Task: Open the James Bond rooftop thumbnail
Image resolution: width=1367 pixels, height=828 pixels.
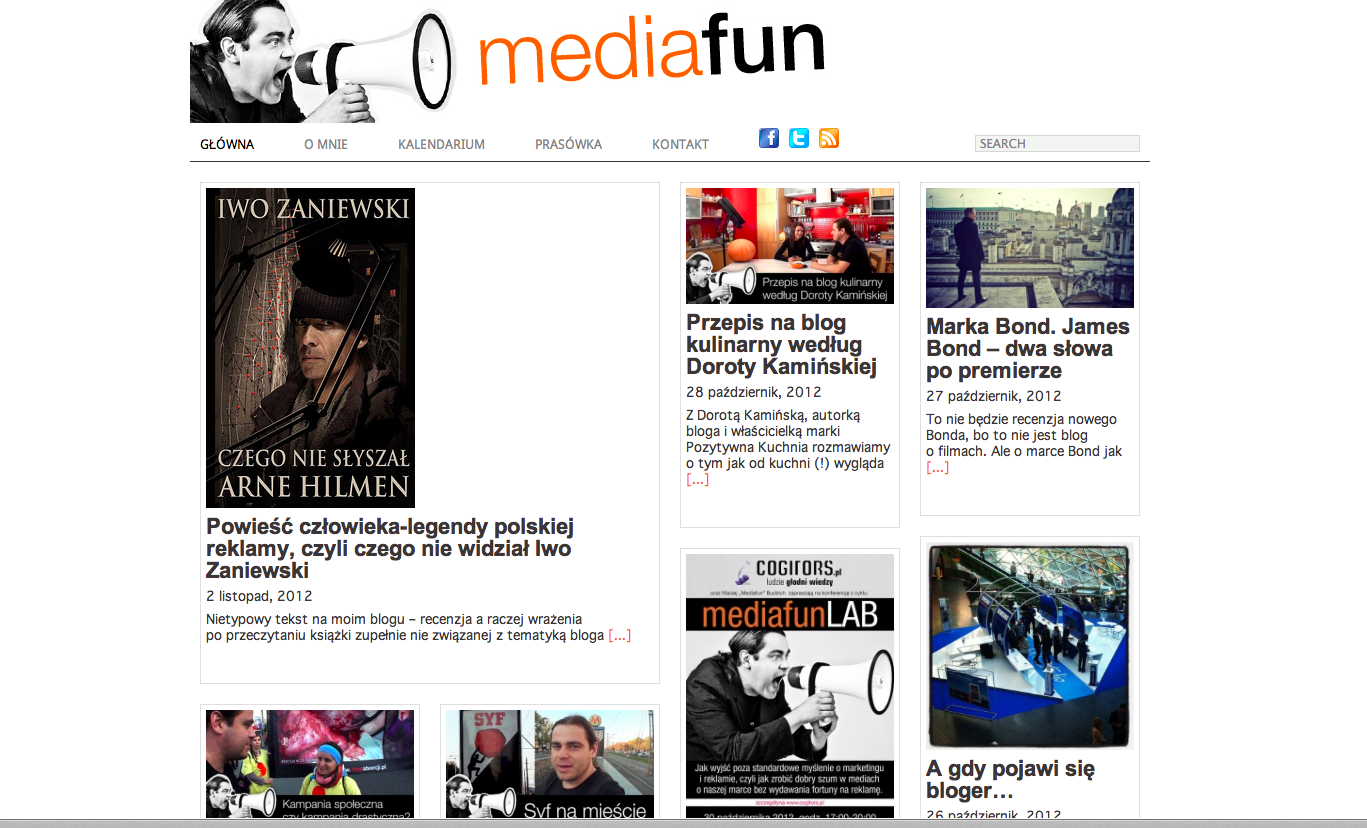Action: pyautogui.click(x=1030, y=247)
